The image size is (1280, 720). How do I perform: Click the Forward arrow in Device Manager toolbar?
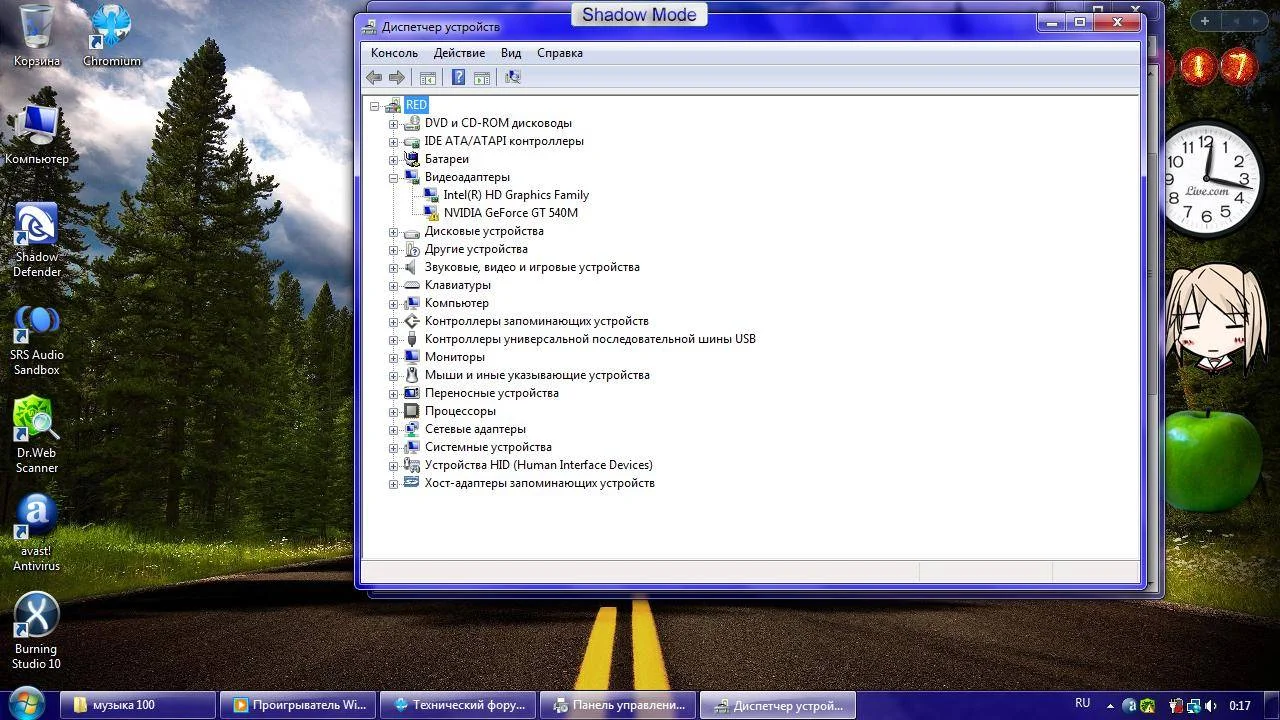[x=397, y=77]
